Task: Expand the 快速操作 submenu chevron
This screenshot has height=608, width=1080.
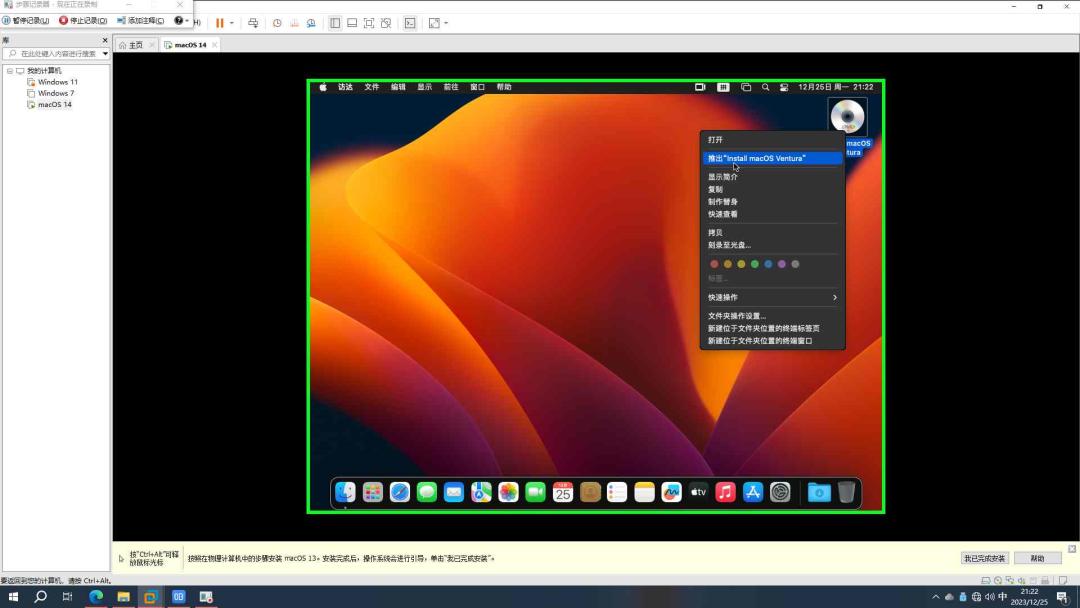Action: (834, 297)
